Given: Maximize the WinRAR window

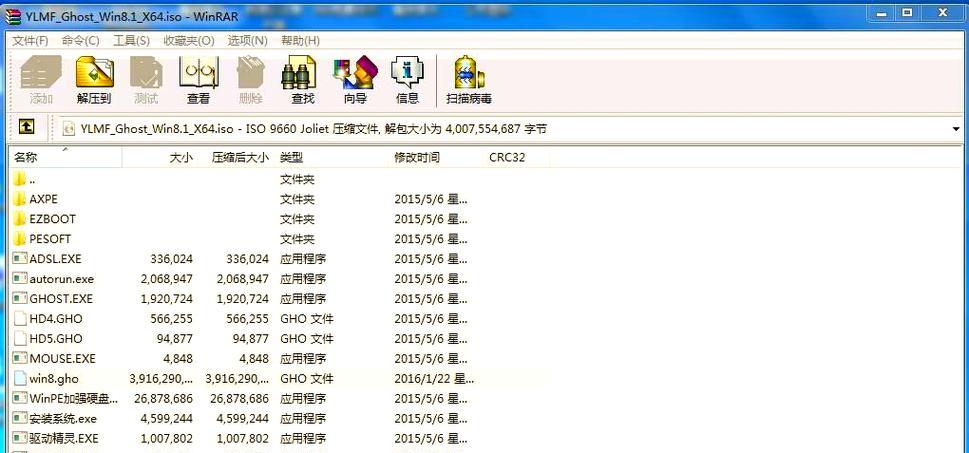Looking at the screenshot, I should click(x=906, y=12).
